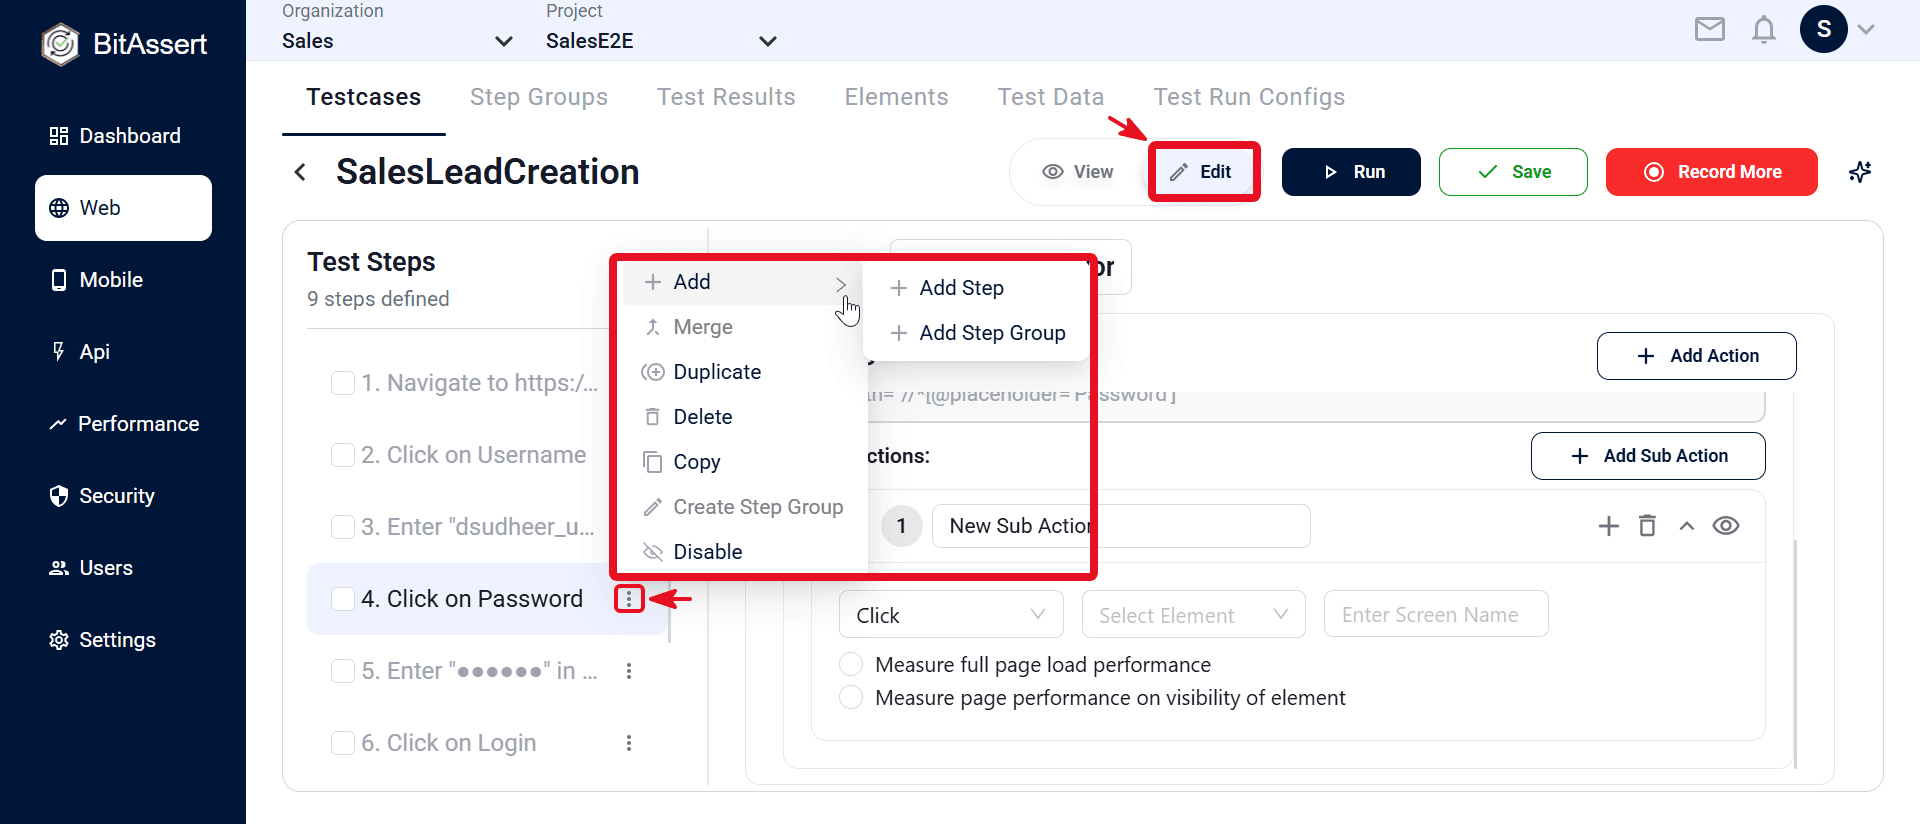Open the mail inbox icon

point(1709,29)
